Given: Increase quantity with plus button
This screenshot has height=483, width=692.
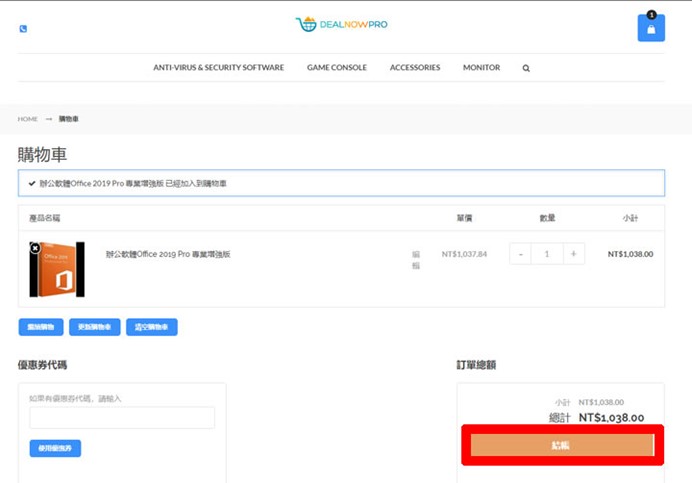Looking at the screenshot, I should 573,254.
